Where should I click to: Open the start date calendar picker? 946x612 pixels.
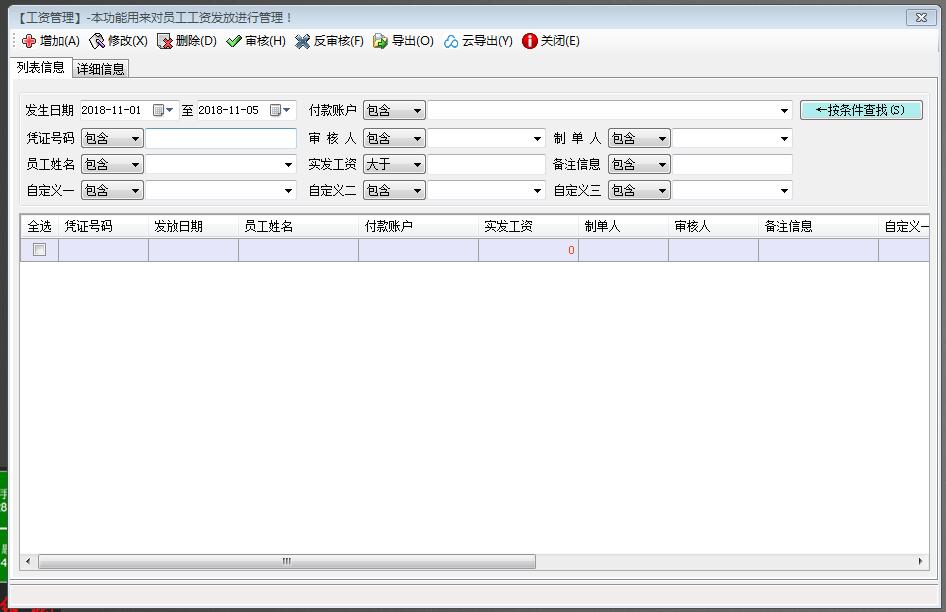pos(158,111)
